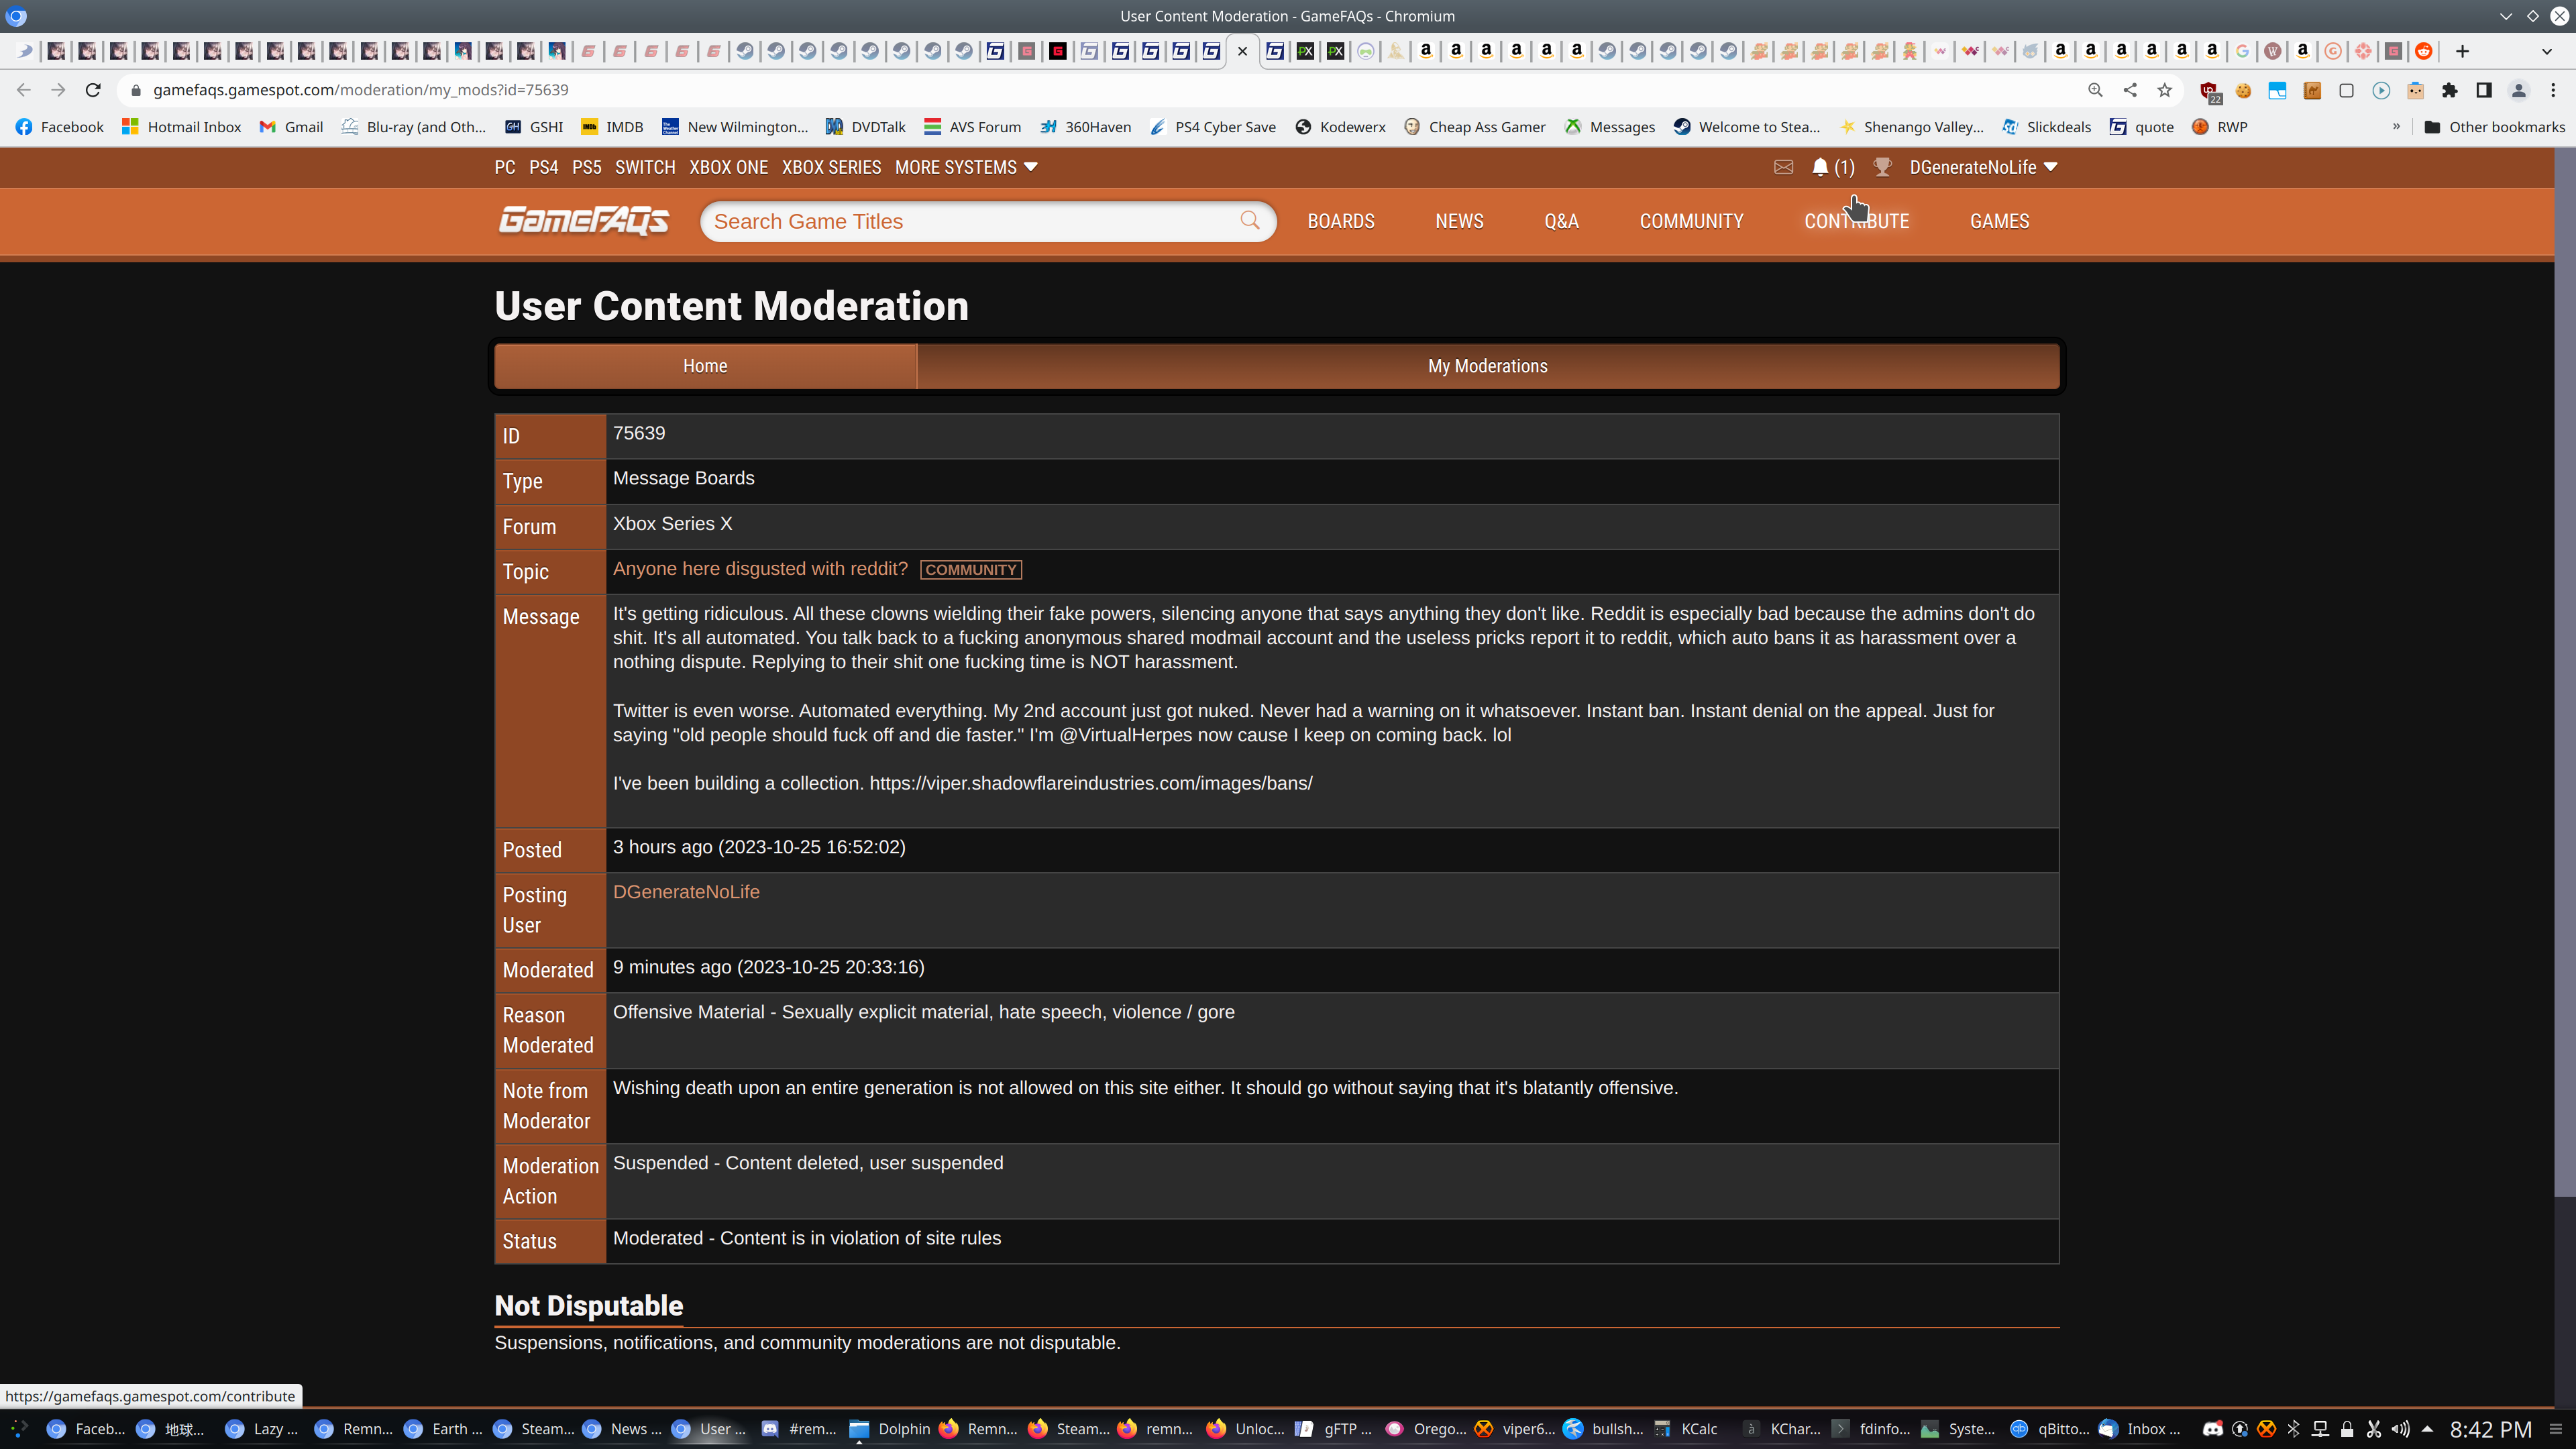This screenshot has height=1449, width=2576.
Task: Click the share page icon in address bar
Action: point(2130,90)
